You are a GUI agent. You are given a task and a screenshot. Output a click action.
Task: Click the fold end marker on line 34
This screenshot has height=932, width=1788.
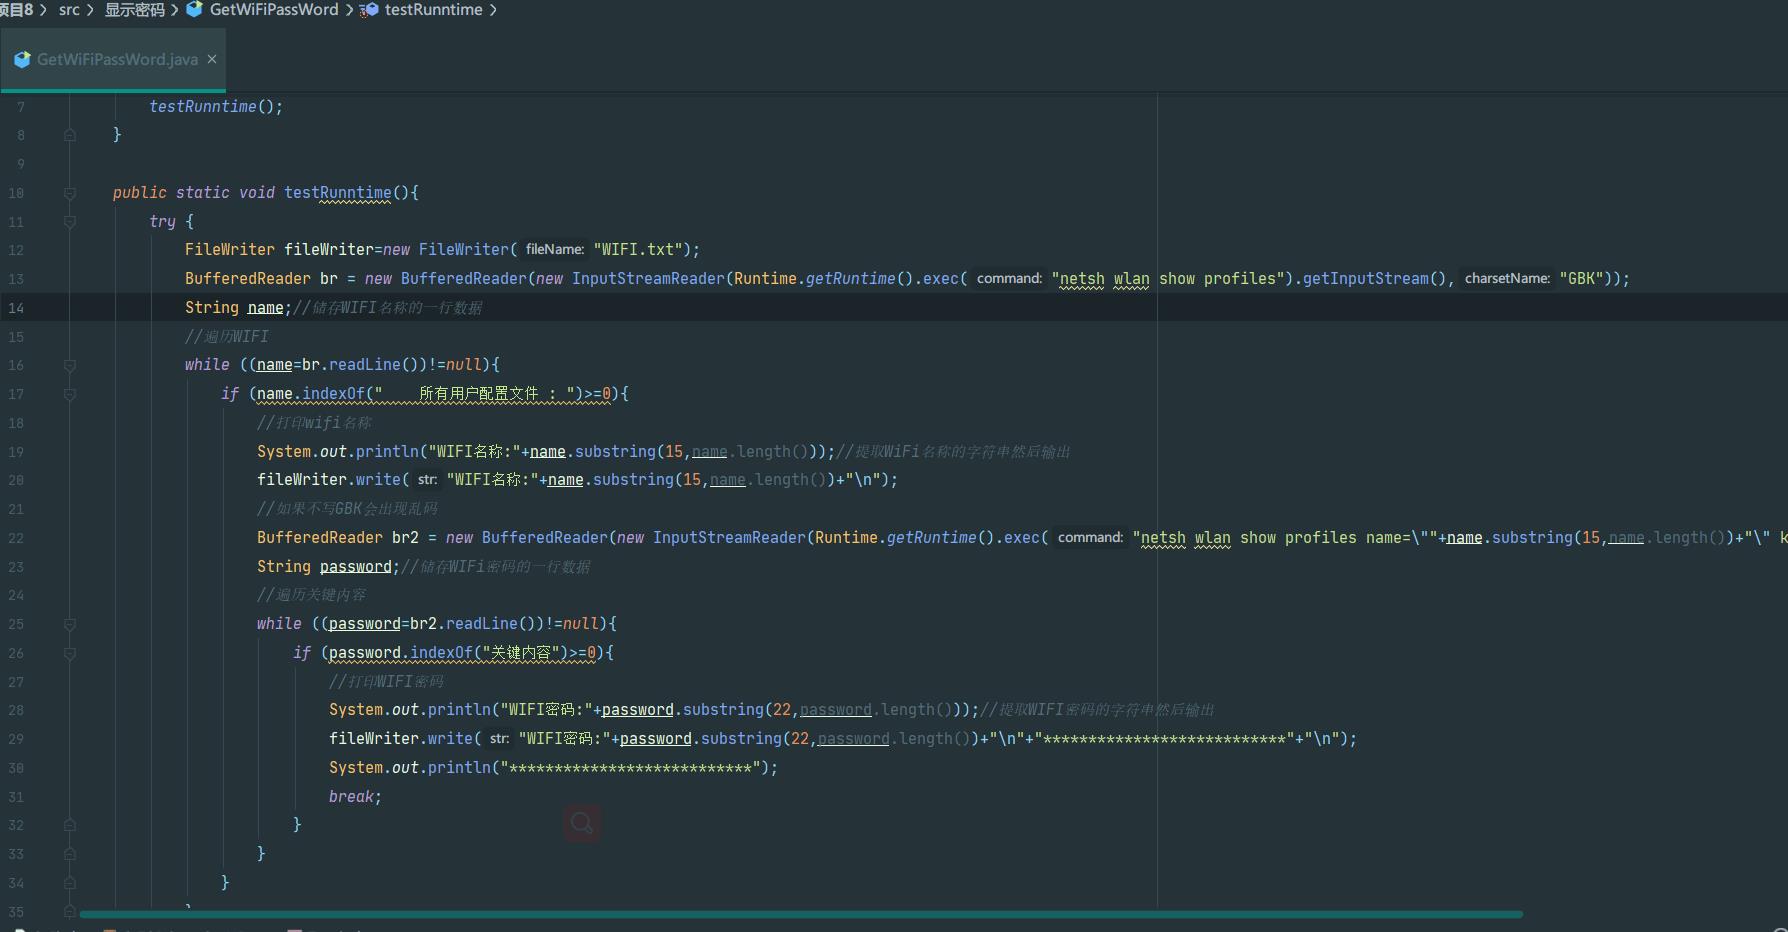click(70, 884)
